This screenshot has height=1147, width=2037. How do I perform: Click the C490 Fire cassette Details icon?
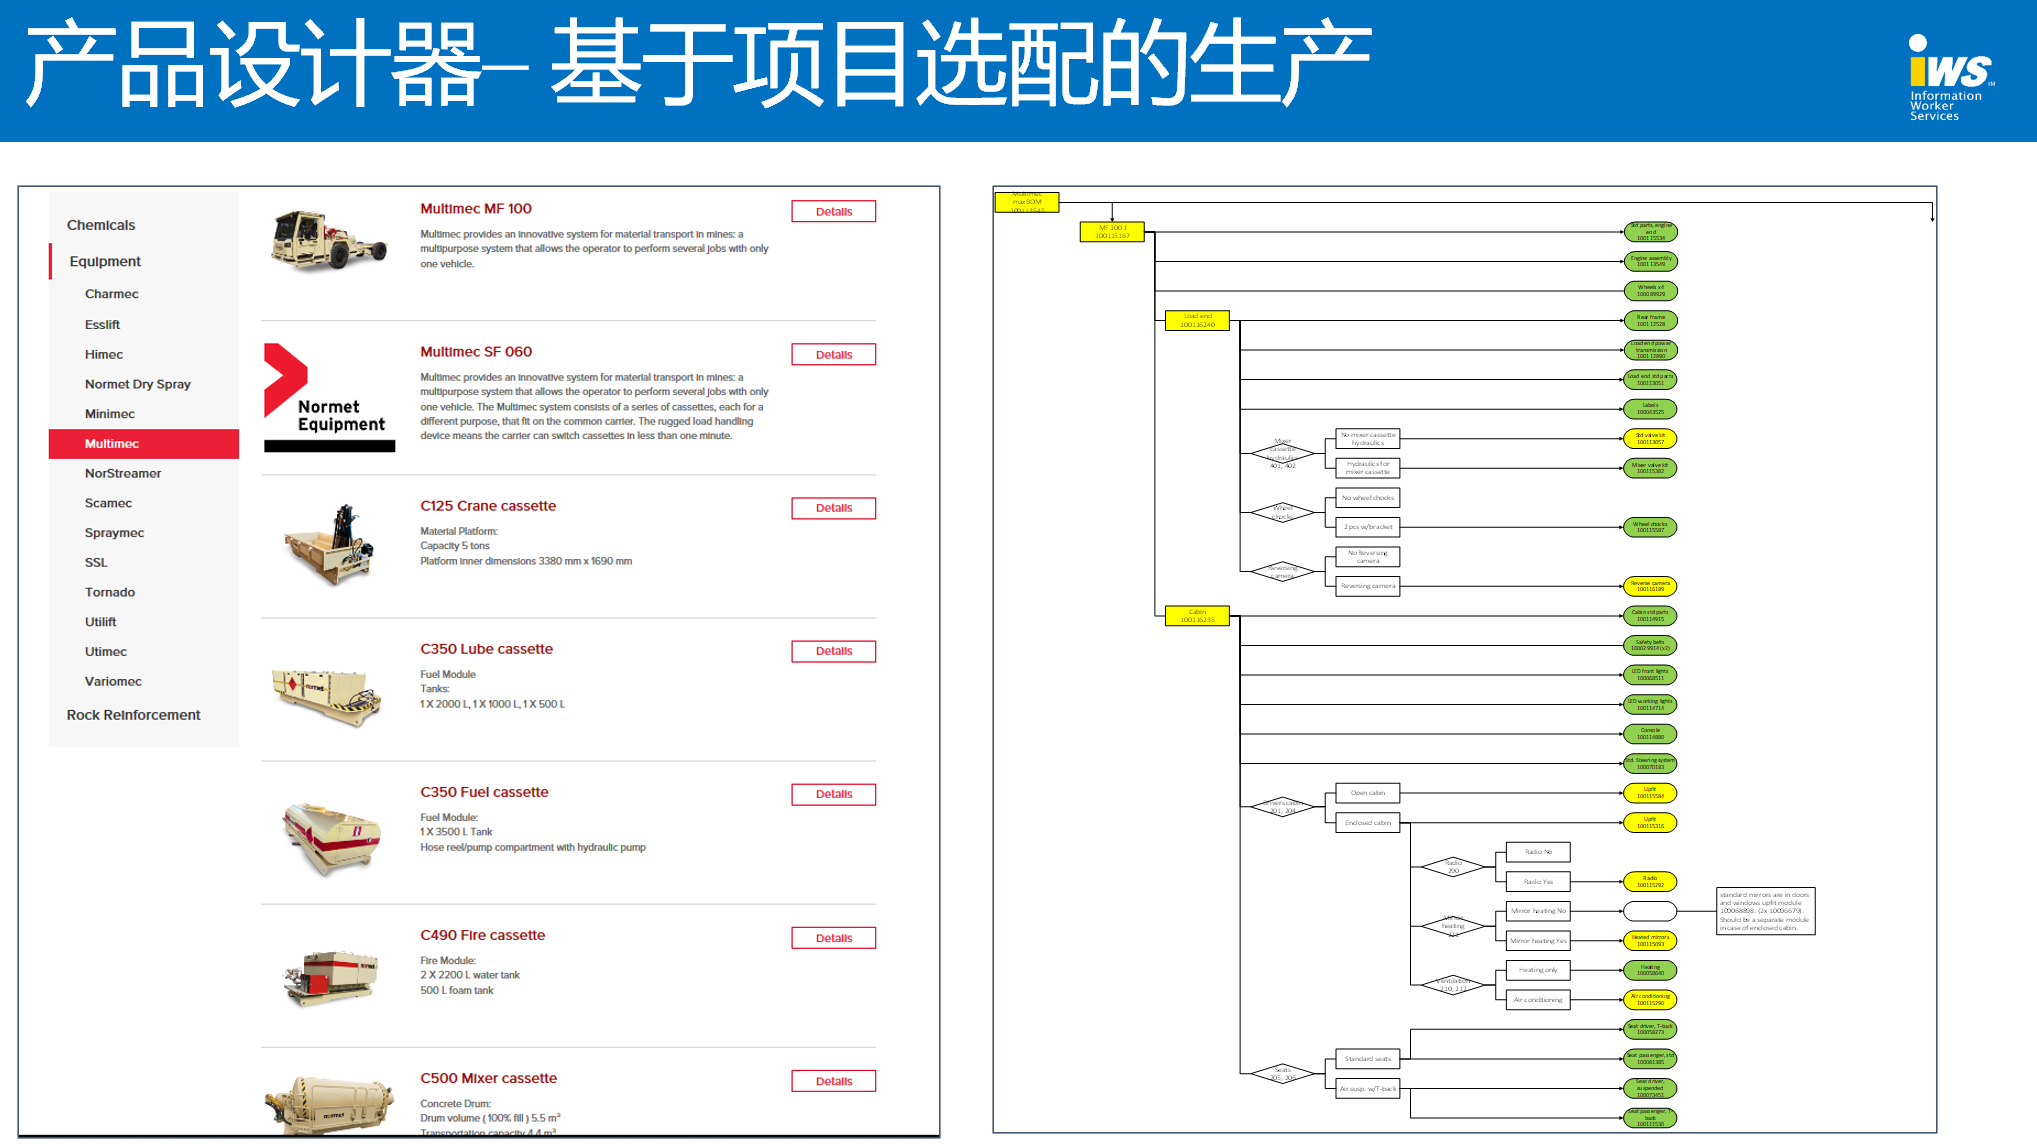tap(837, 937)
